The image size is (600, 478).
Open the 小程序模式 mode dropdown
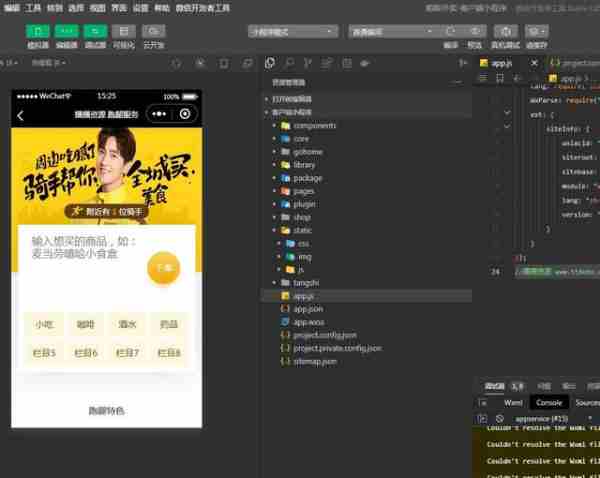click(x=290, y=31)
